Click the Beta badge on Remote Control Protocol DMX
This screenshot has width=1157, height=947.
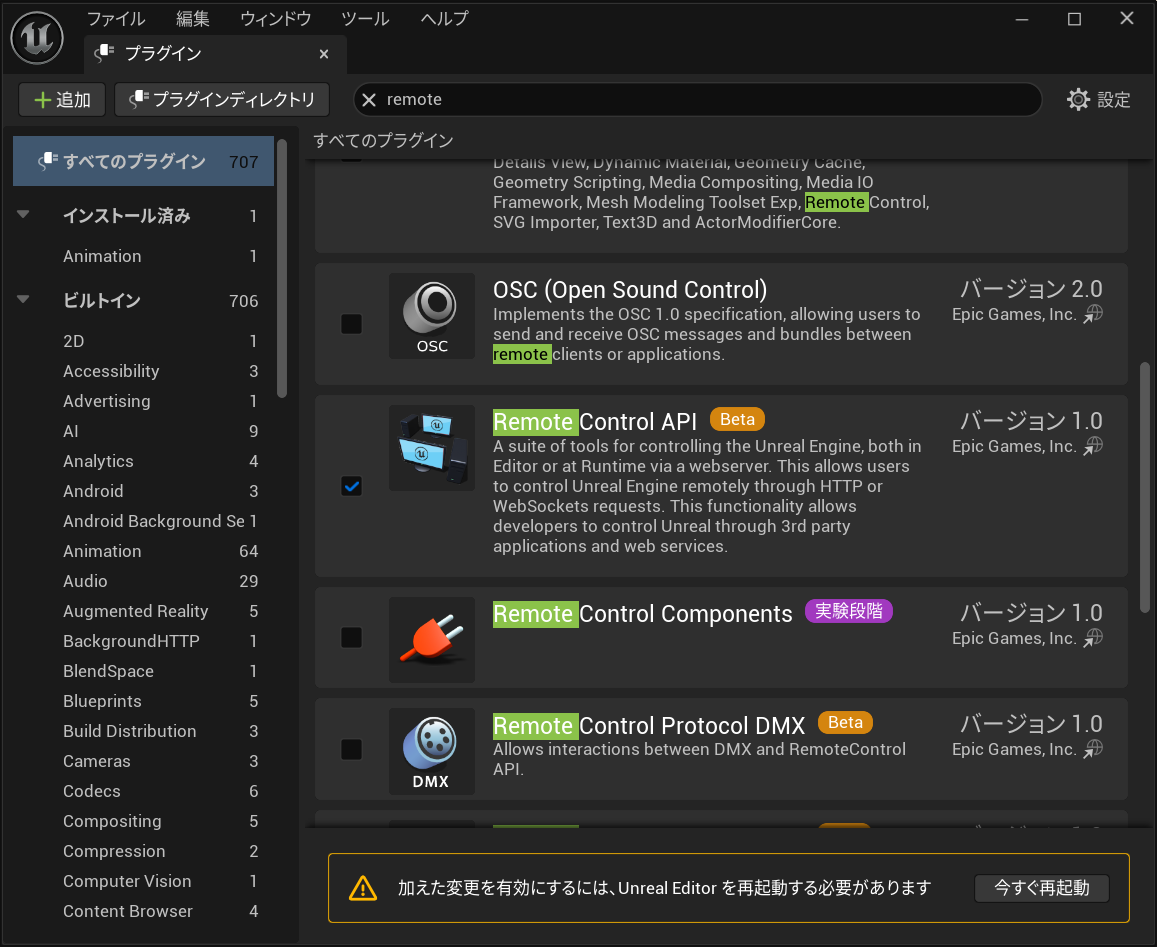pyautogui.click(x=845, y=723)
